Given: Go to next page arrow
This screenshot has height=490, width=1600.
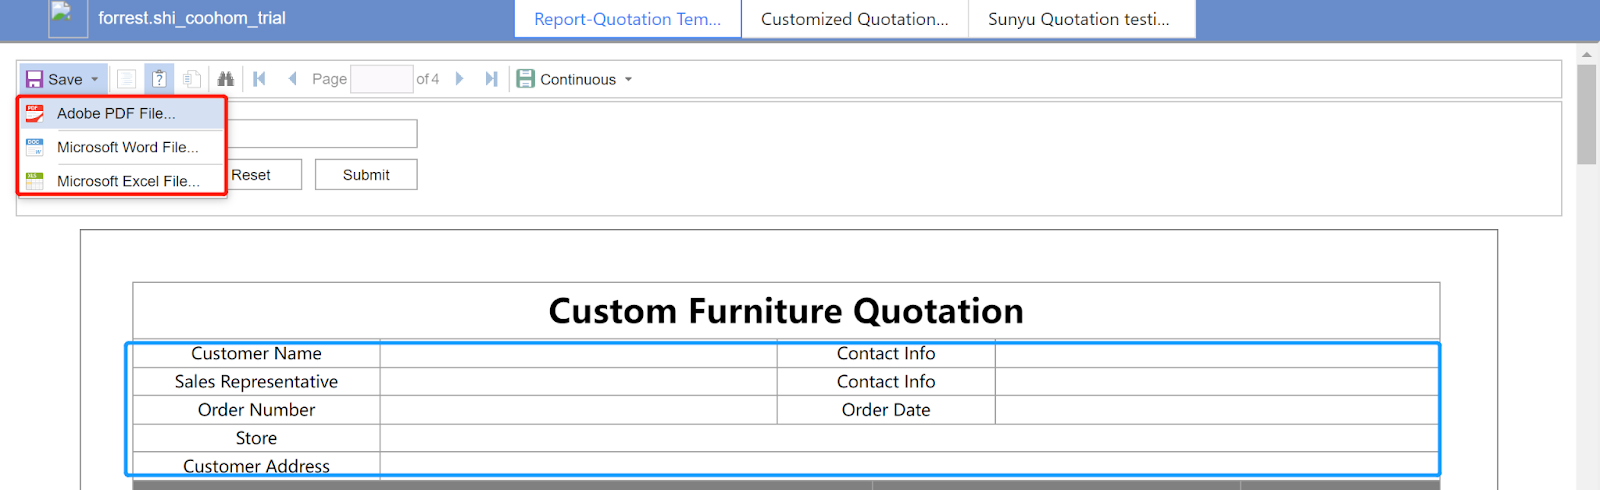Looking at the screenshot, I should [459, 79].
